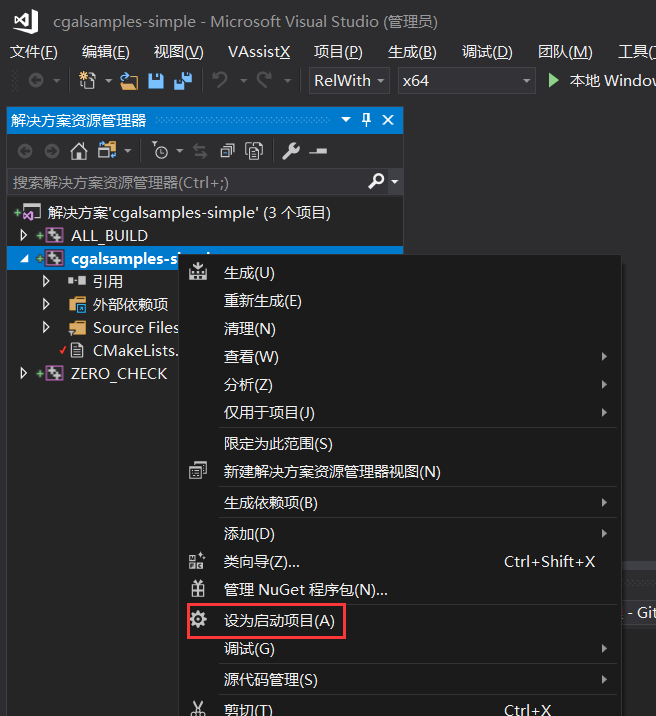656x716 pixels.
Task: Open the 分析(Z) submenu
Action: tap(399, 384)
